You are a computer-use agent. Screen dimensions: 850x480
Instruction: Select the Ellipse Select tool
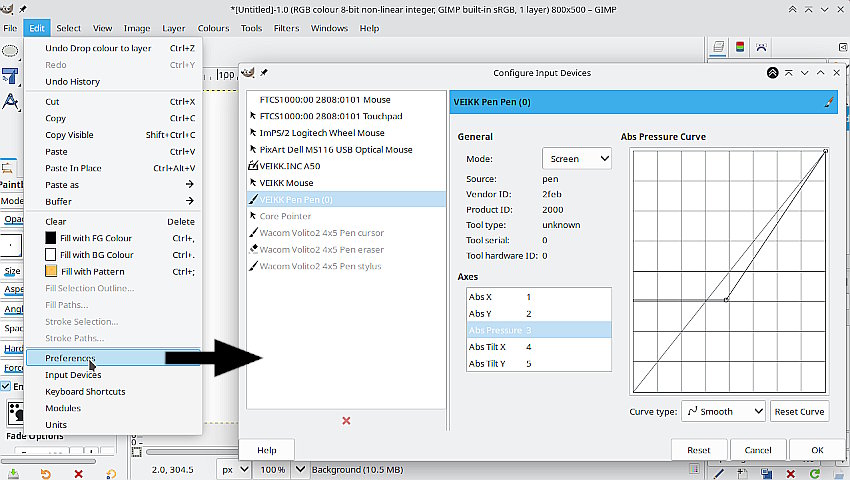coord(11,50)
